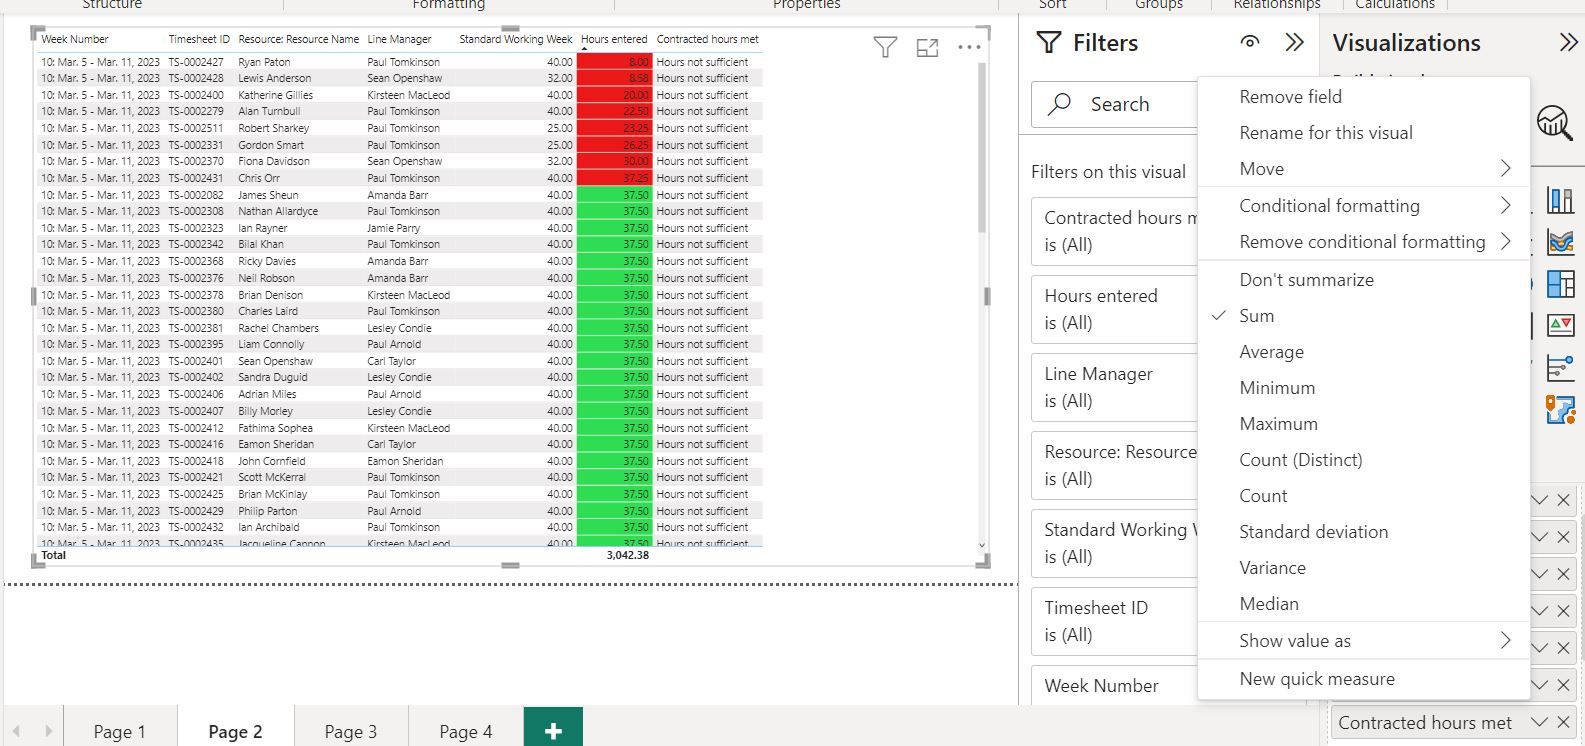Select Average aggregation

[1363, 352]
